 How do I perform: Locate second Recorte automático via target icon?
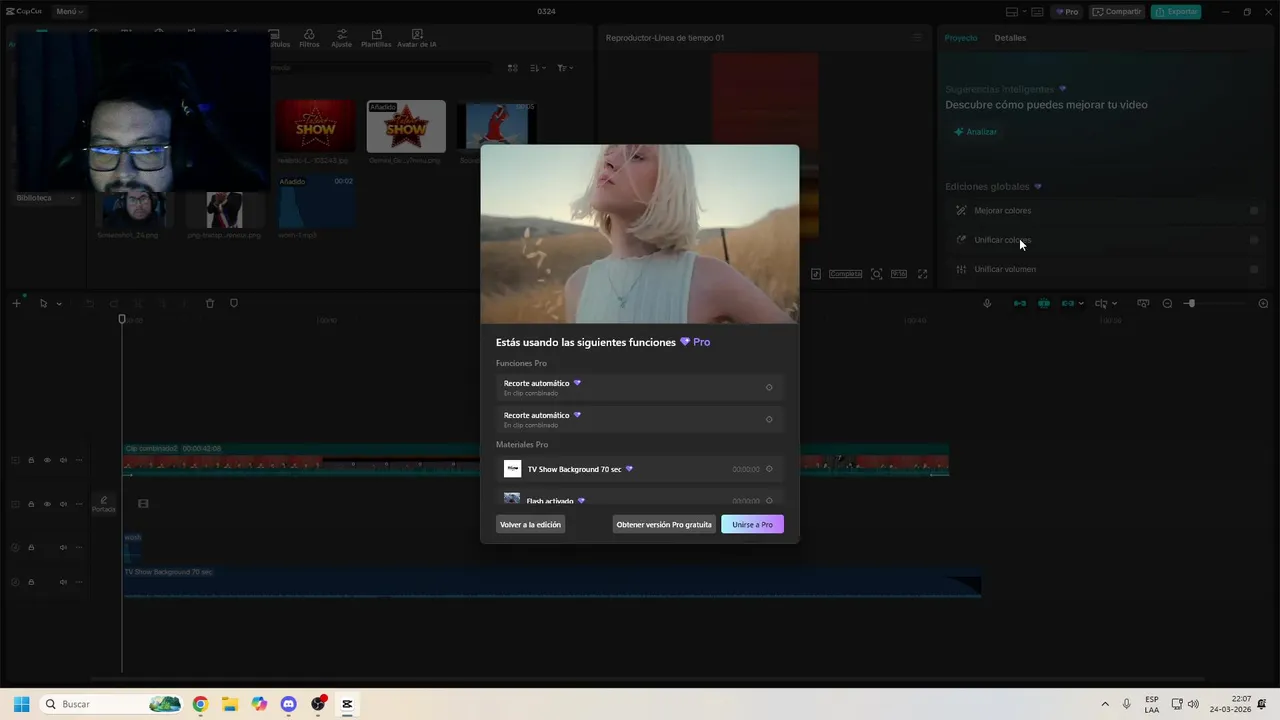(x=769, y=419)
